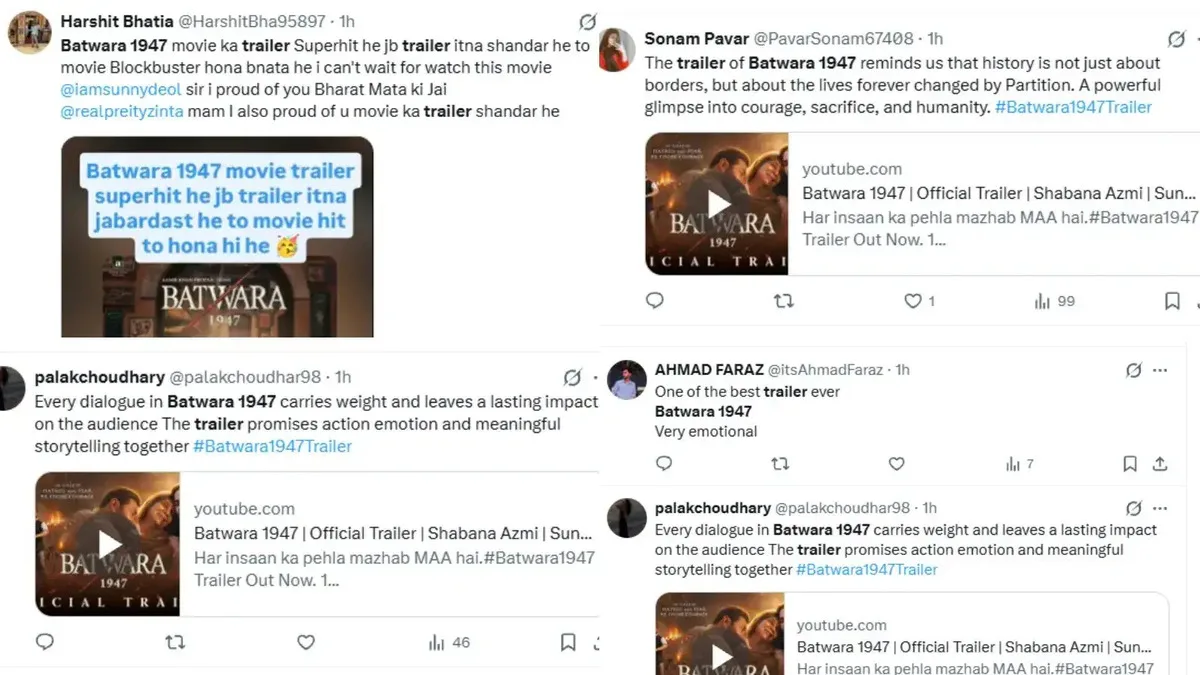Play YouTube trailer in Sonam Pavar's tweet

717,204
